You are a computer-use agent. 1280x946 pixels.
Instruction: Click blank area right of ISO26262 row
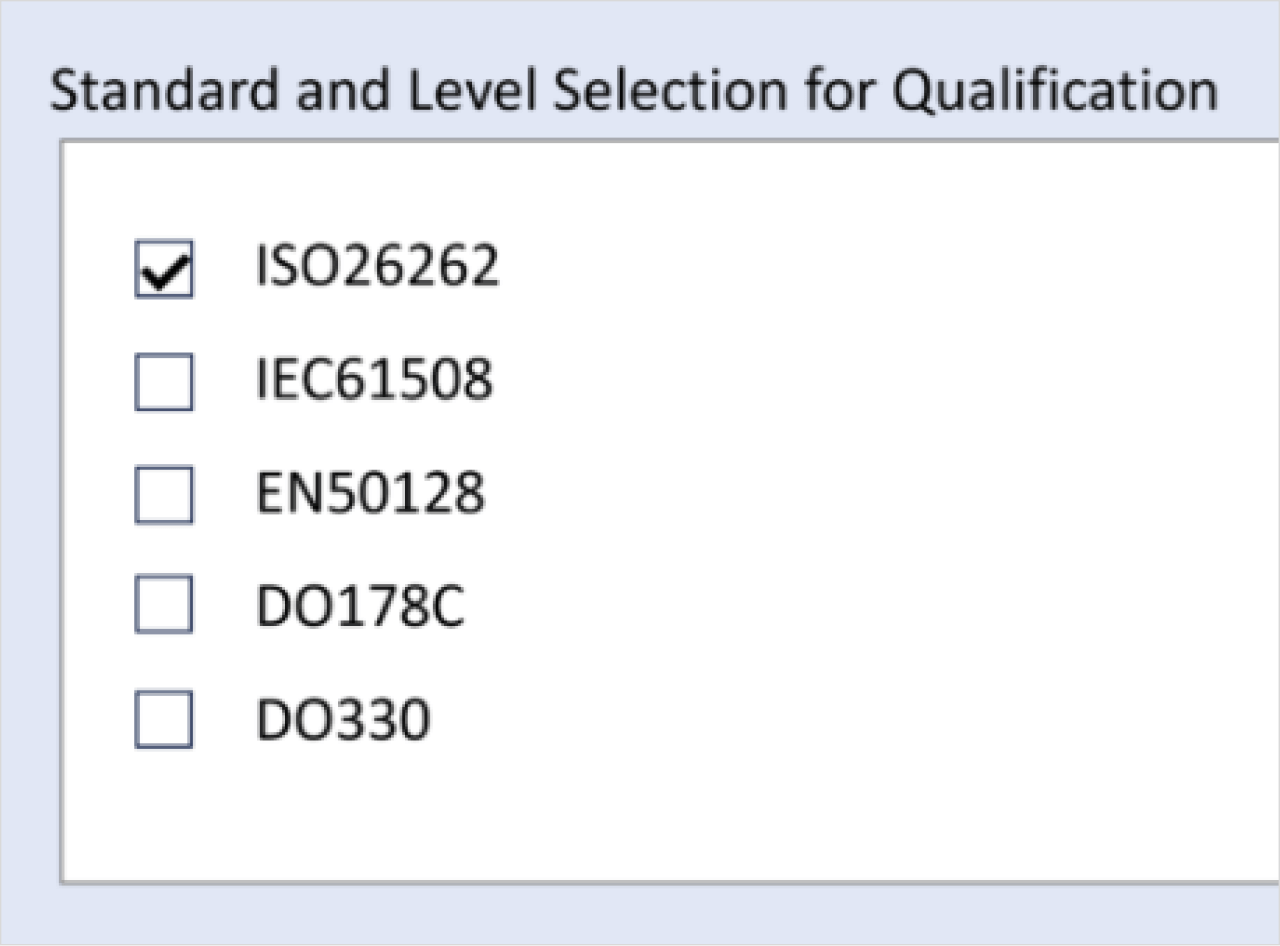coord(850,268)
